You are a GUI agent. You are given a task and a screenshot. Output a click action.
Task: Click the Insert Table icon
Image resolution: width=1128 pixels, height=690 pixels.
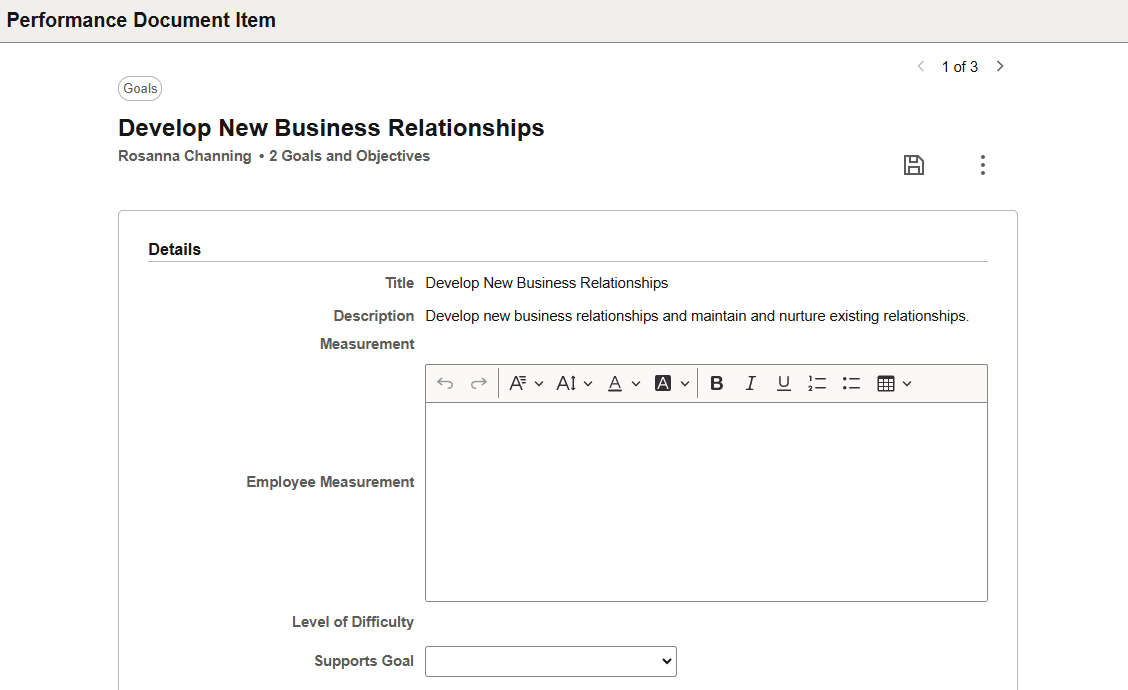pos(887,383)
